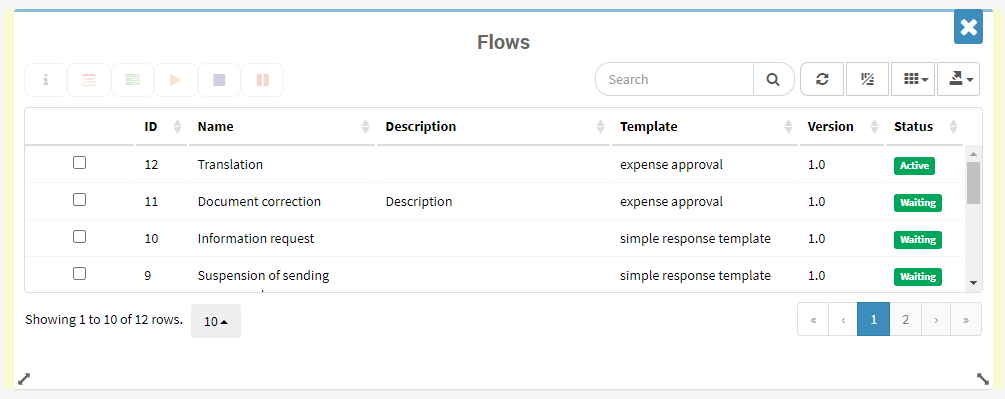The height and width of the screenshot is (399, 1005).
Task: Open the rows per page dropdown
Action: pos(216,321)
